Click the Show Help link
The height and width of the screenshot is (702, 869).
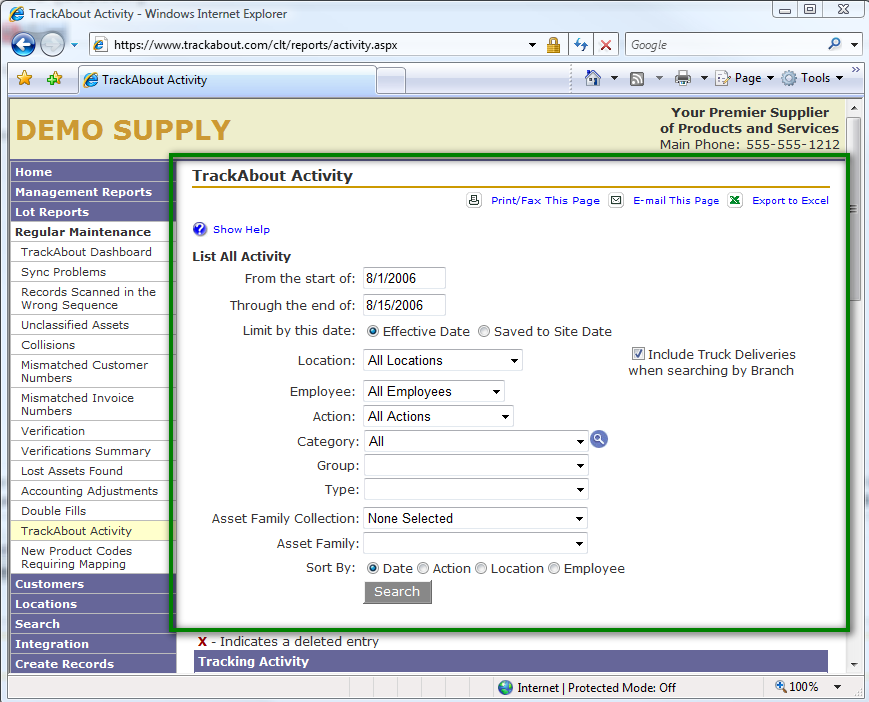(241, 229)
